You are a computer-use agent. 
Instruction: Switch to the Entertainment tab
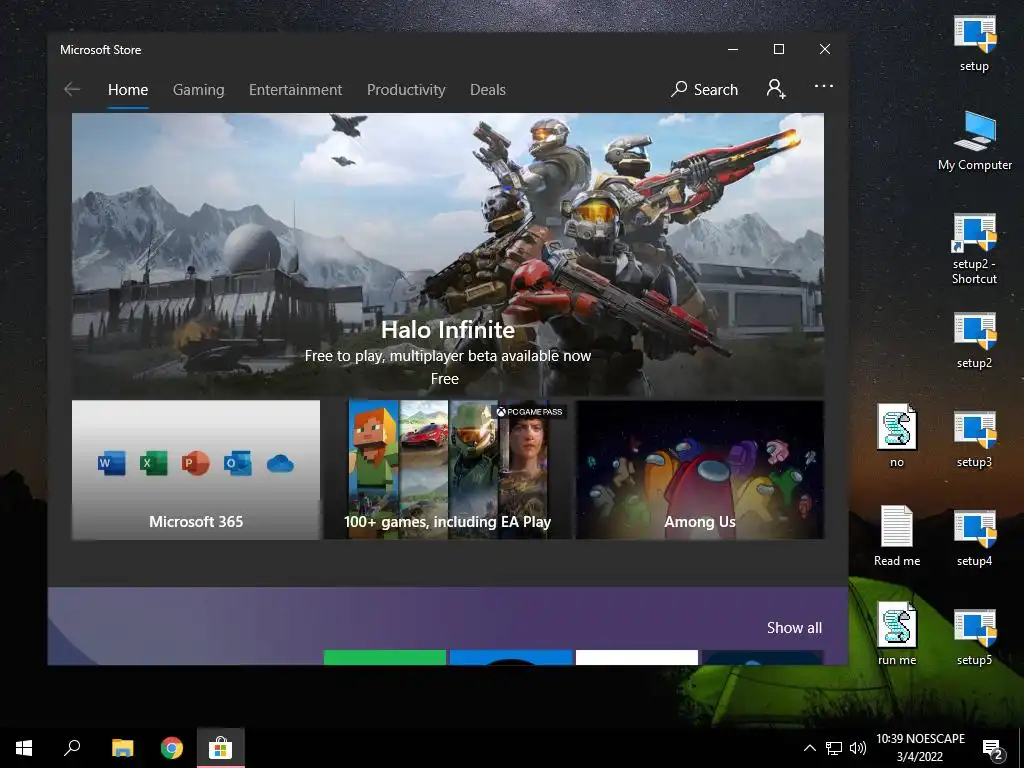coord(295,89)
